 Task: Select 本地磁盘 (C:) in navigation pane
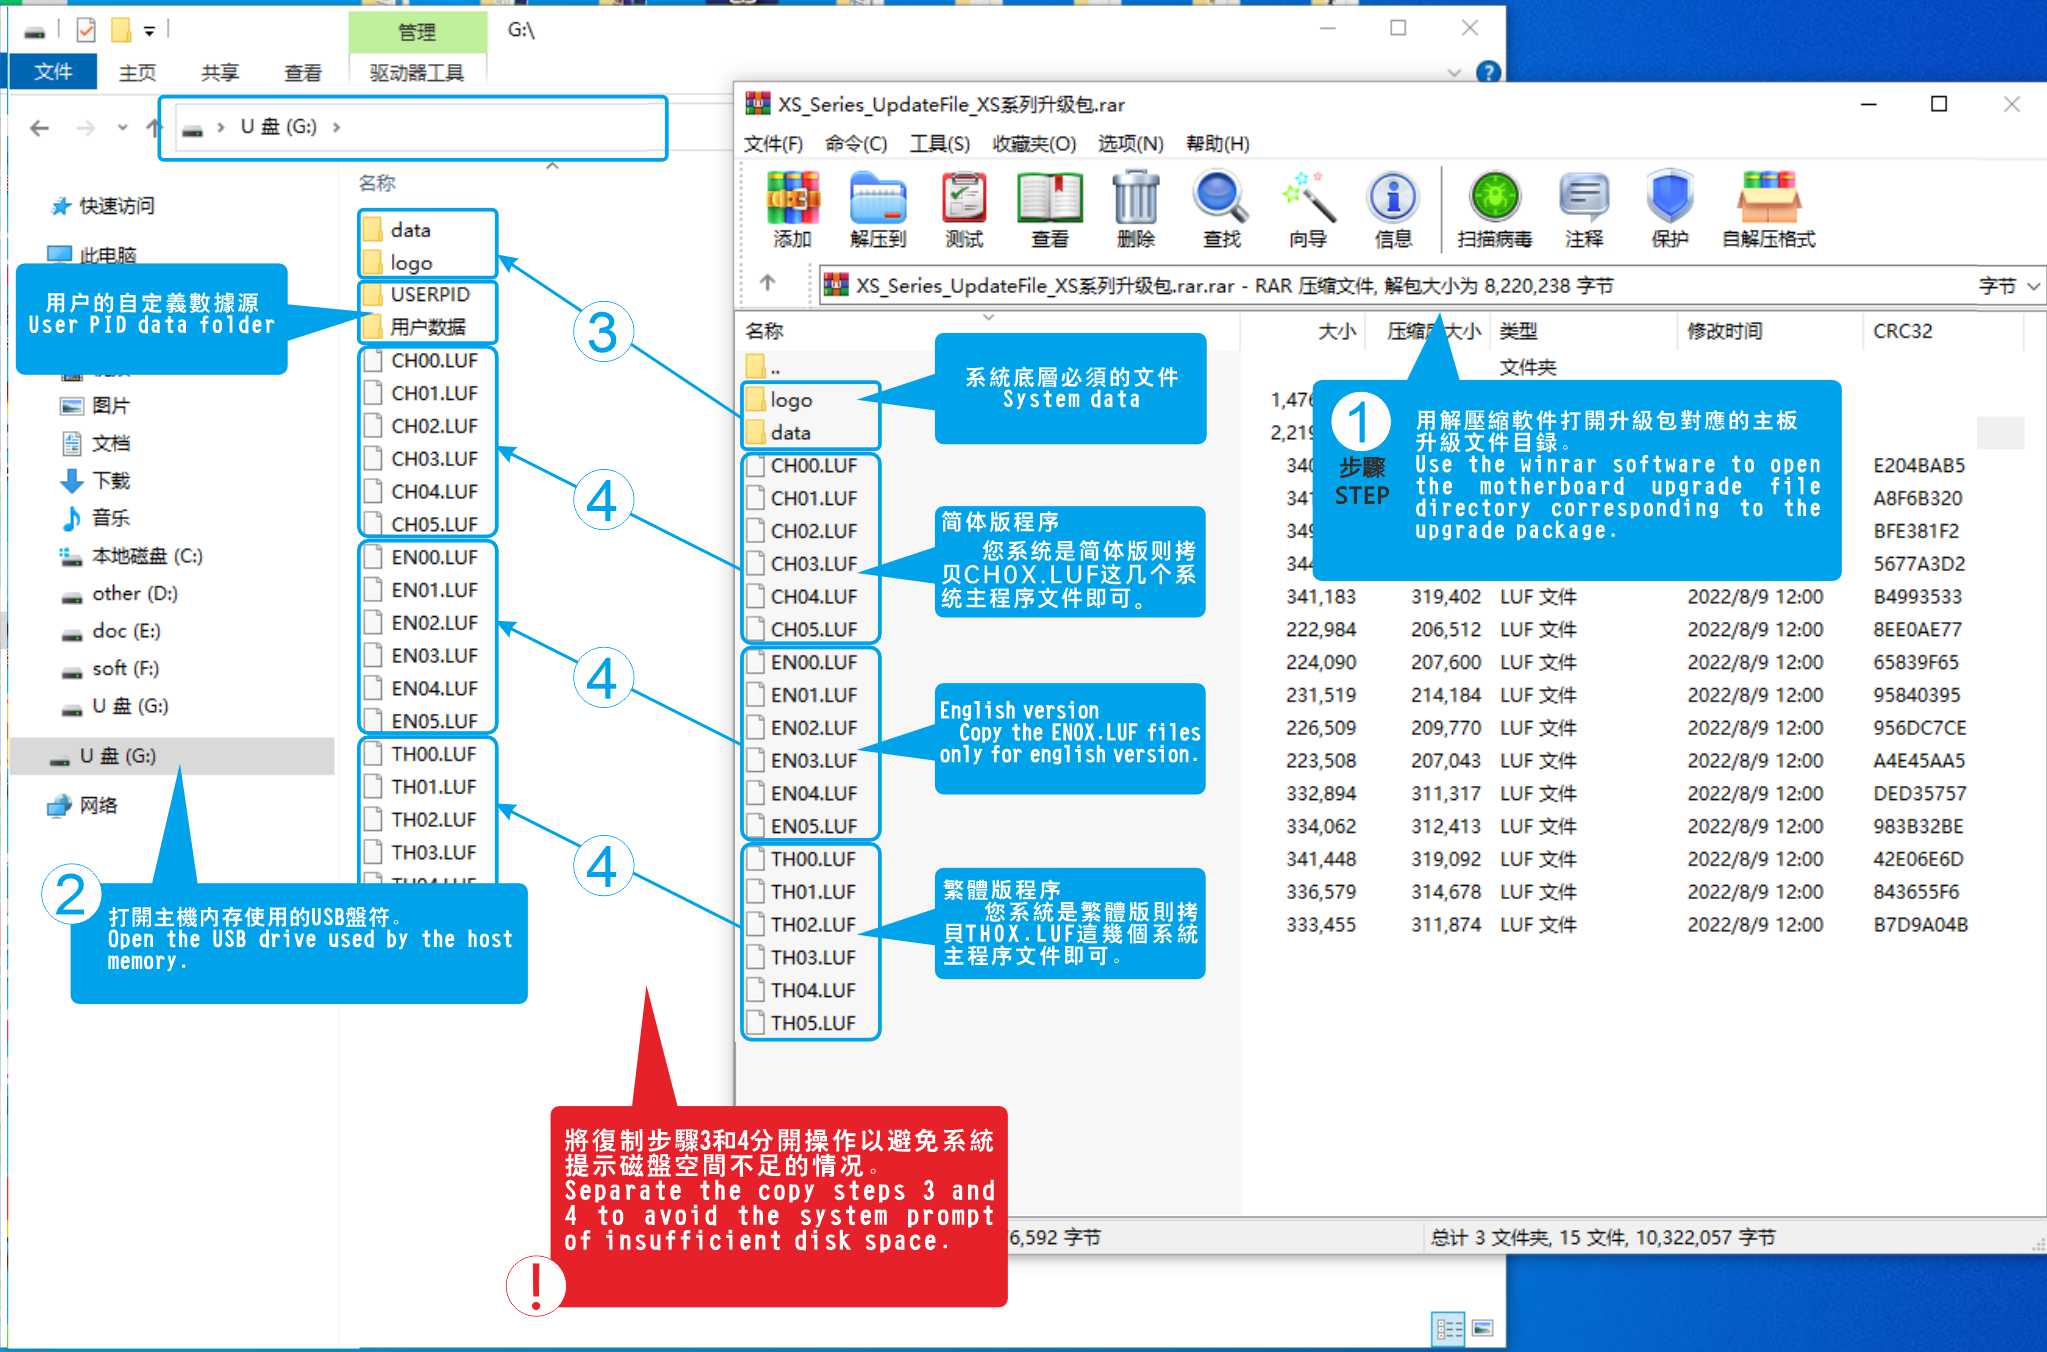pos(146,556)
